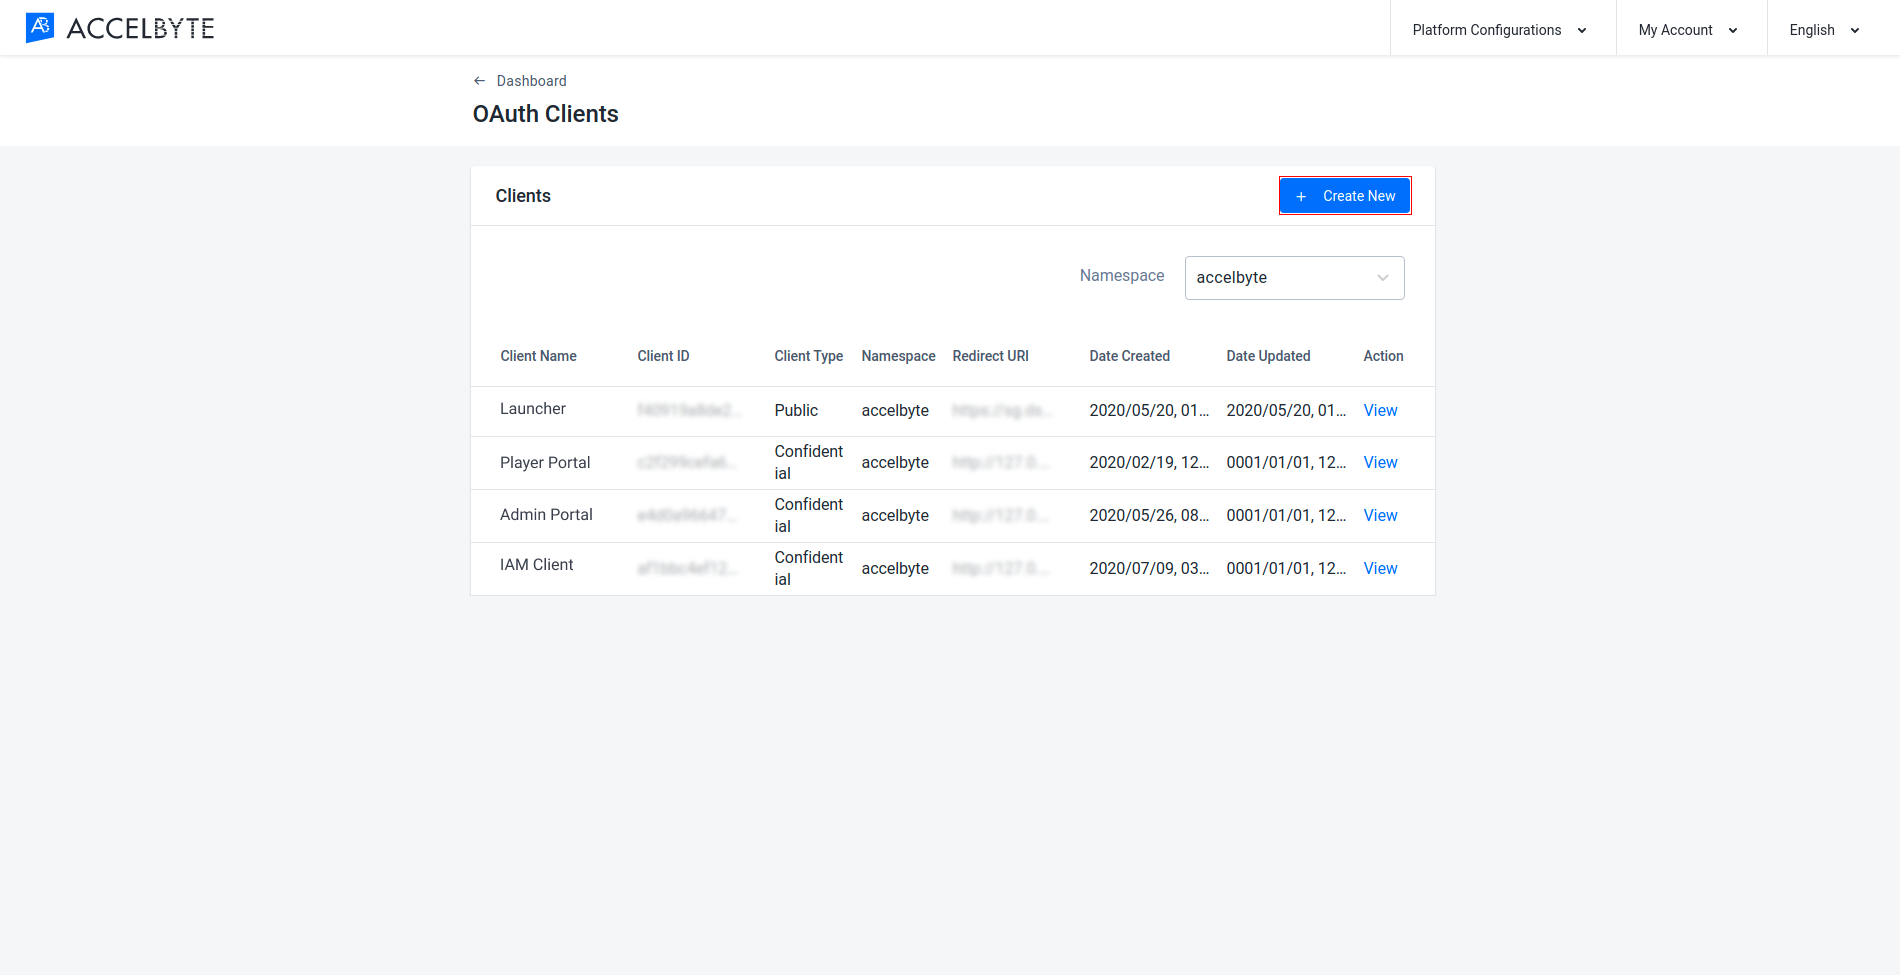This screenshot has width=1900, height=975.
Task: Click the AccelByte logo icon
Action: tap(40, 28)
